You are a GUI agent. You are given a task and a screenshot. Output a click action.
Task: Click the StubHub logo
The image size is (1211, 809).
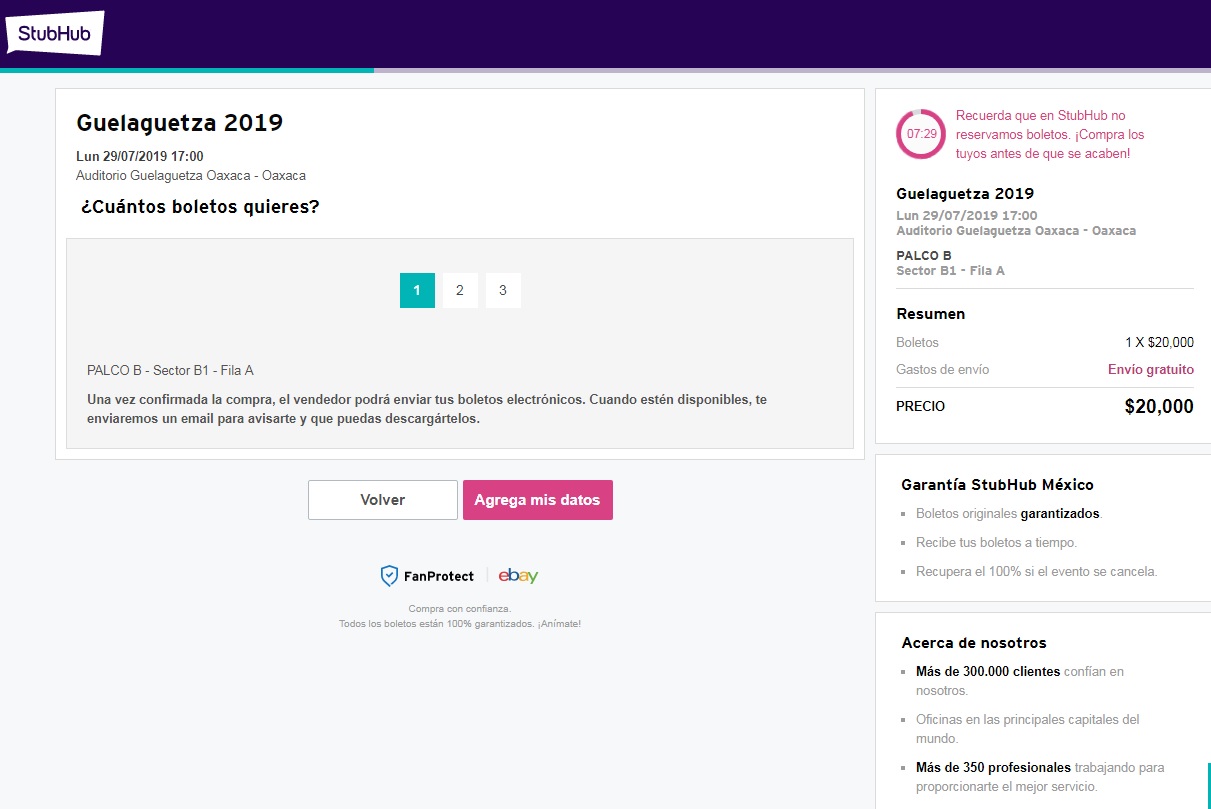pos(55,33)
